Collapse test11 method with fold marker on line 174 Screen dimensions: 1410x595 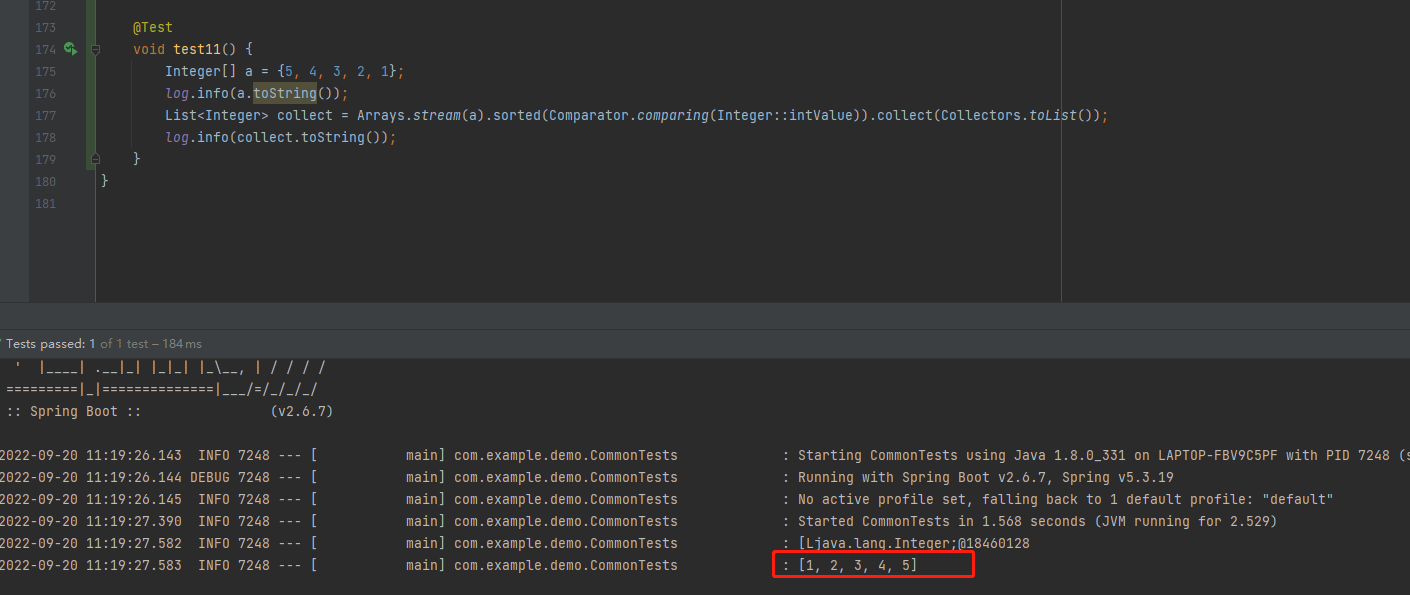(x=95, y=49)
